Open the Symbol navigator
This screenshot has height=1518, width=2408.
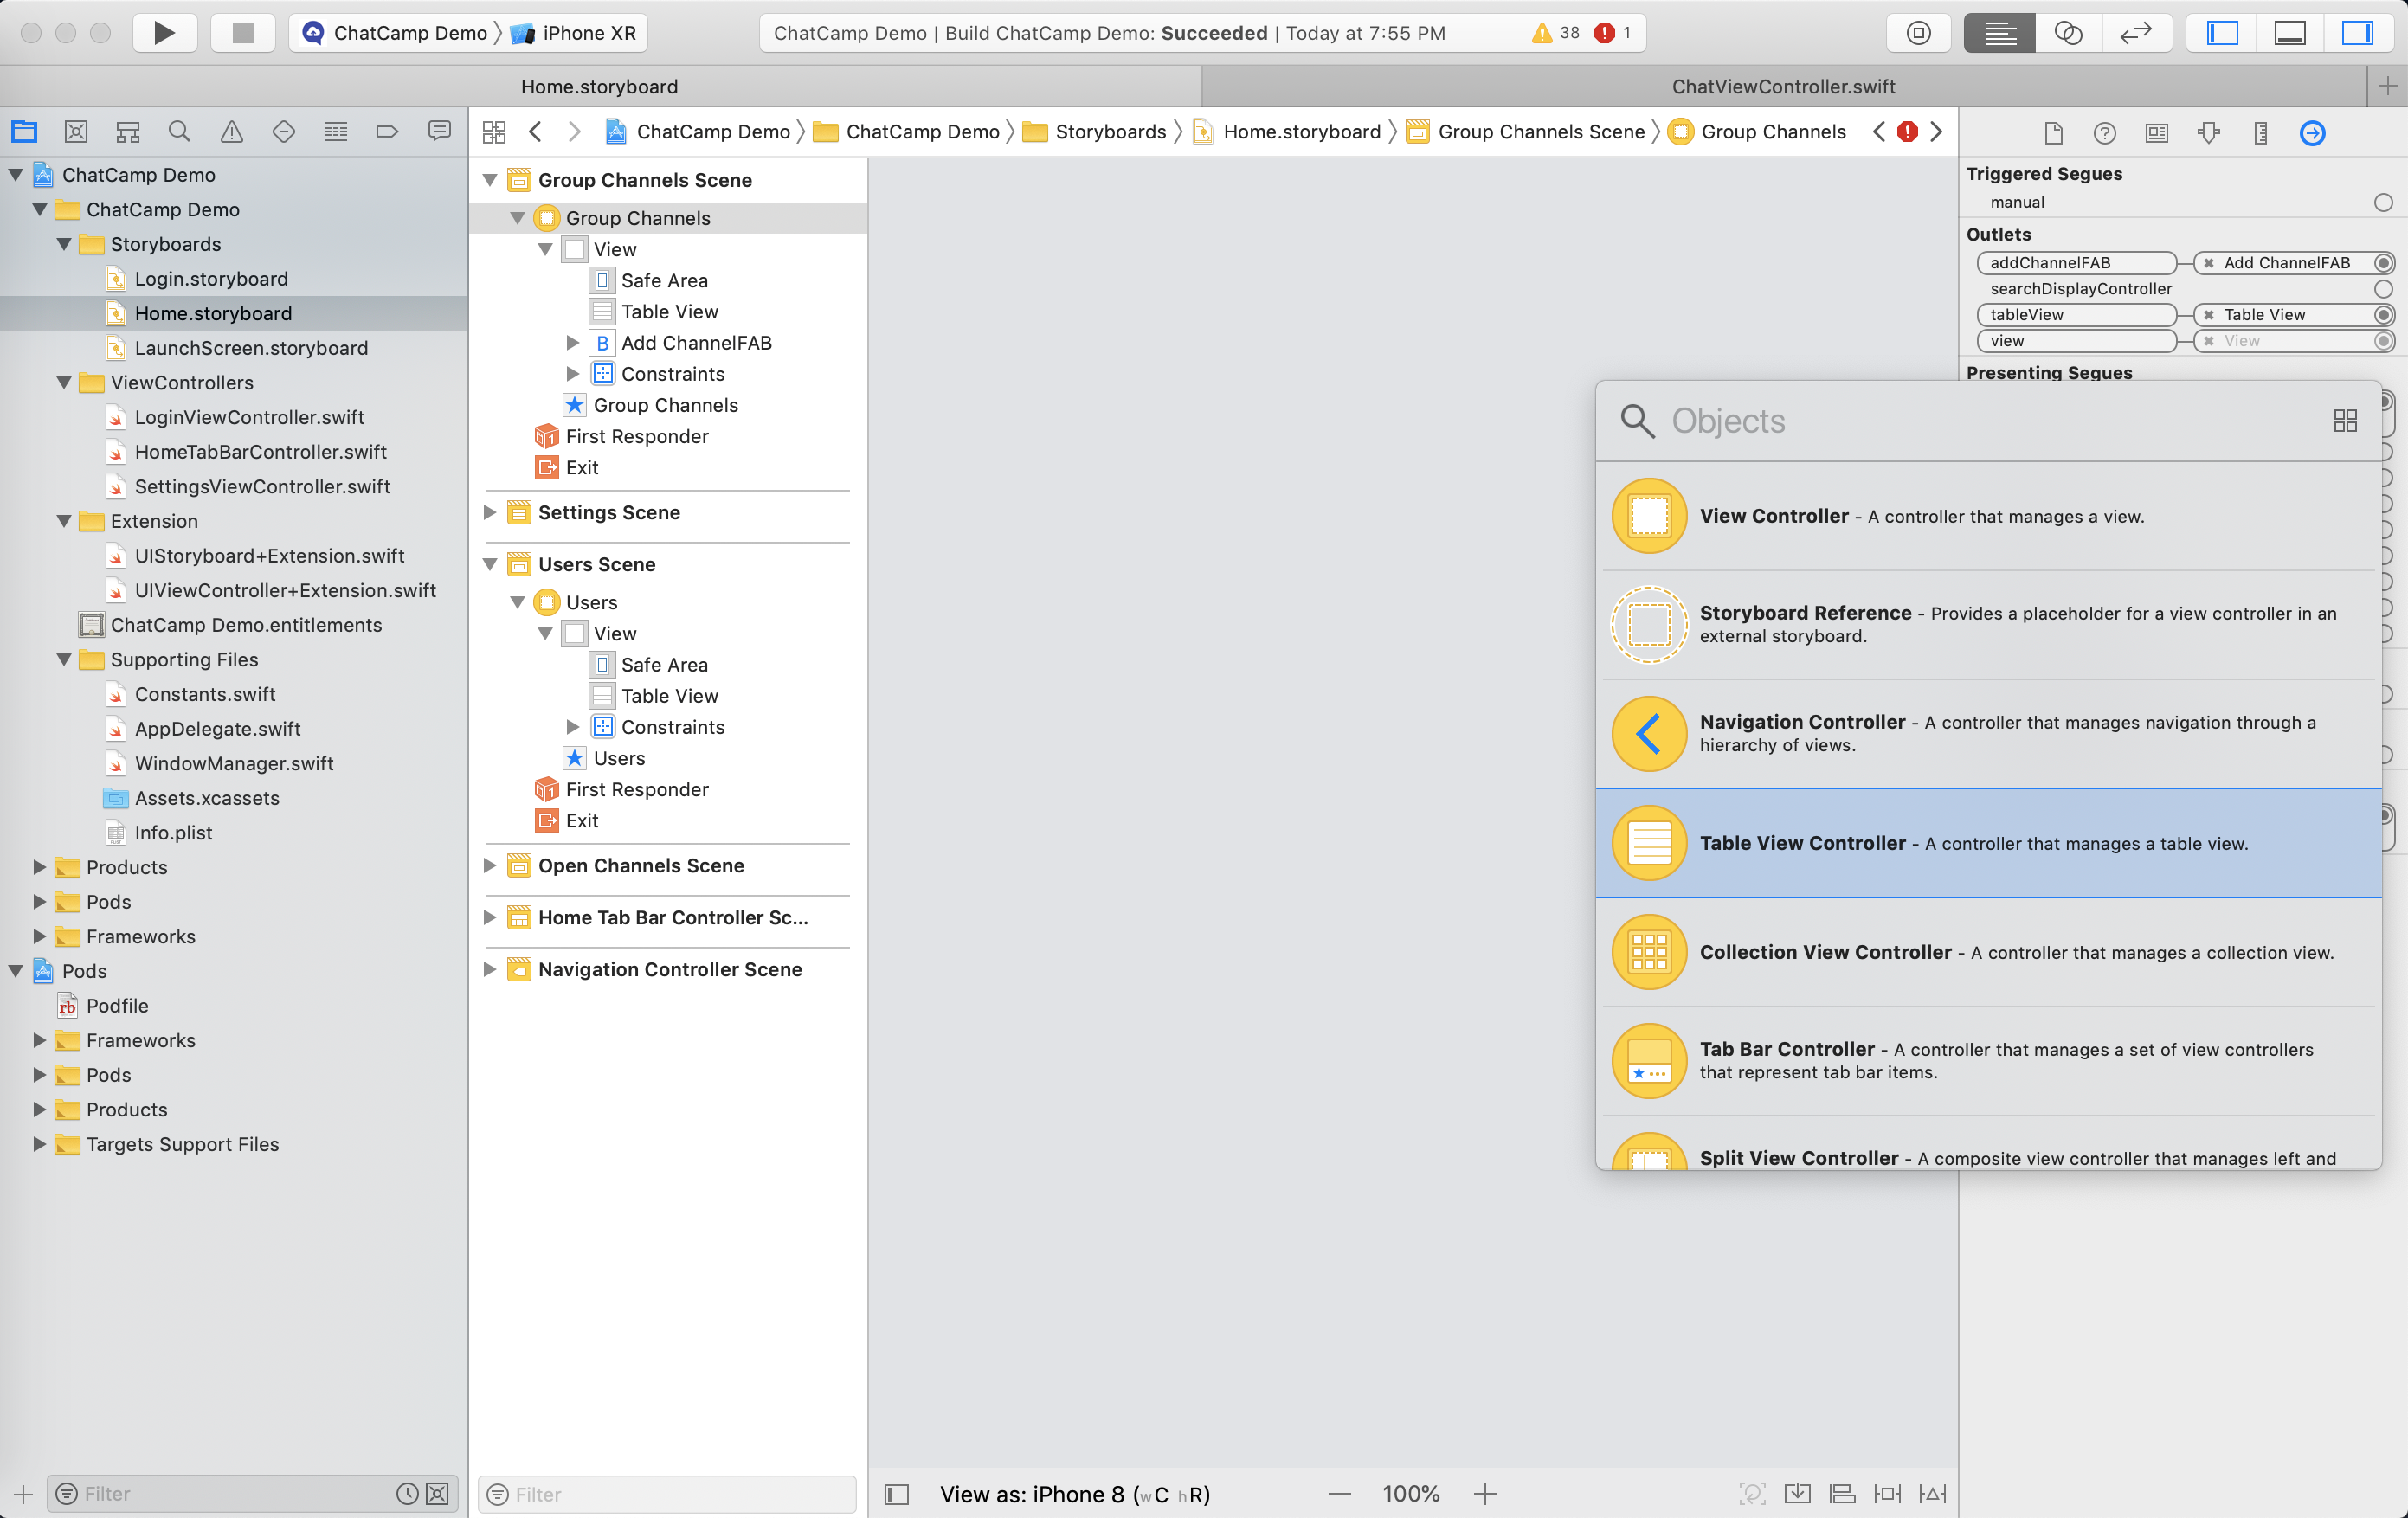(128, 131)
